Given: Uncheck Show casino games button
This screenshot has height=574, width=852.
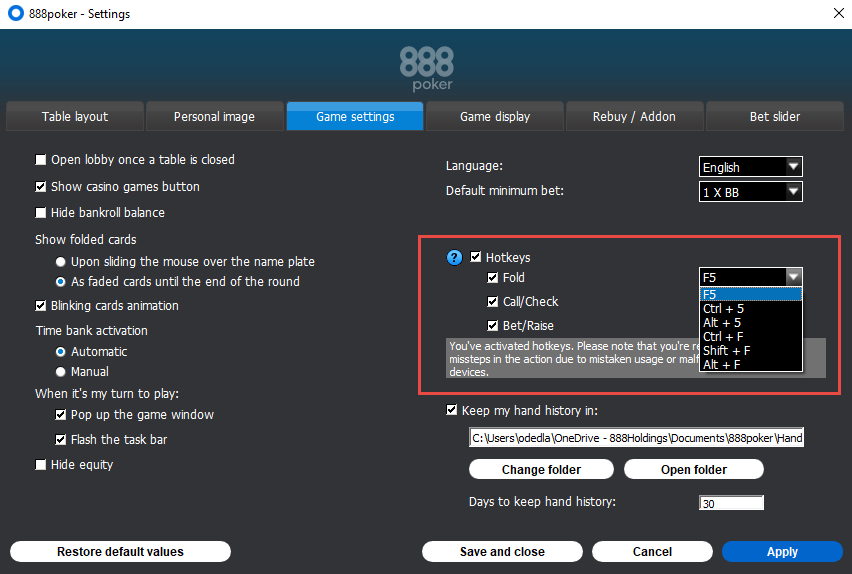Looking at the screenshot, I should pyautogui.click(x=41, y=187).
